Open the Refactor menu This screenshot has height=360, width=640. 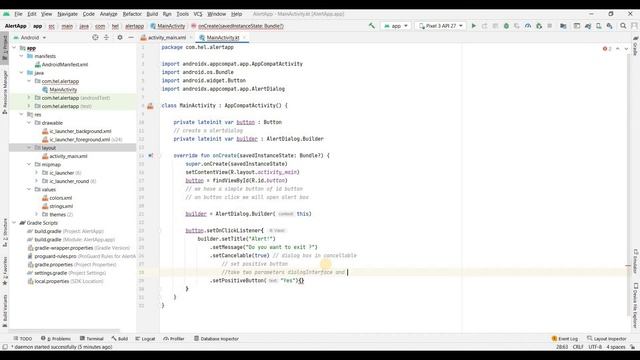tap(132, 14)
